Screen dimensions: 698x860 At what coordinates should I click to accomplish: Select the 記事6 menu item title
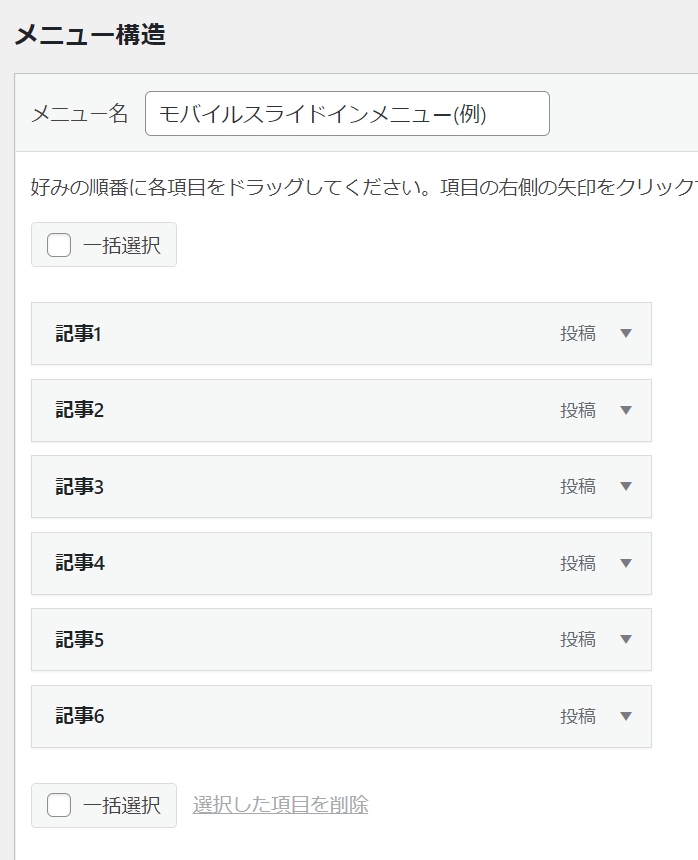point(80,716)
